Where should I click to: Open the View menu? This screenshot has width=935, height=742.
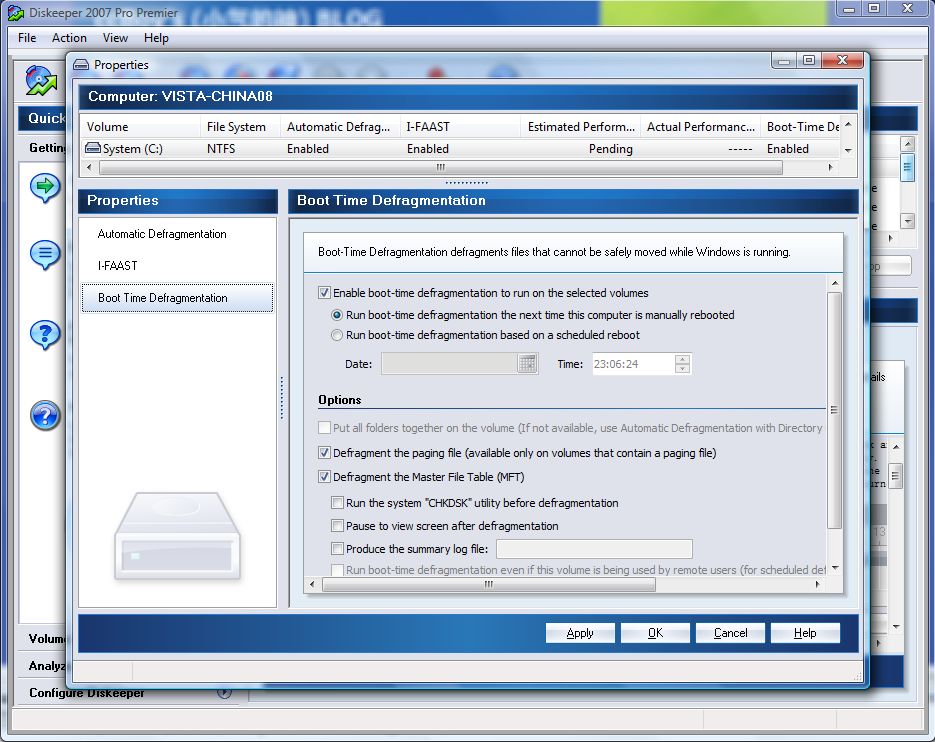click(x=115, y=38)
